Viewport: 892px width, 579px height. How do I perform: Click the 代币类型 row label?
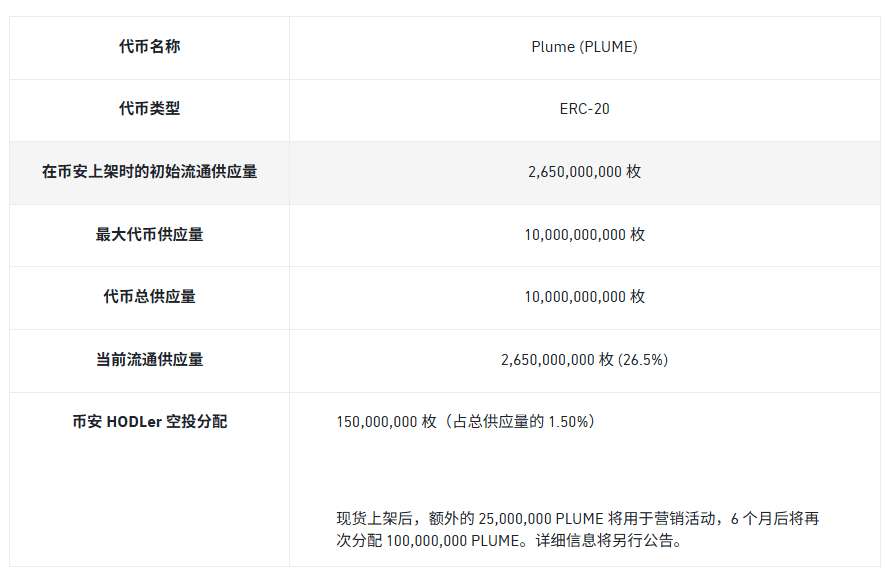click(x=150, y=109)
